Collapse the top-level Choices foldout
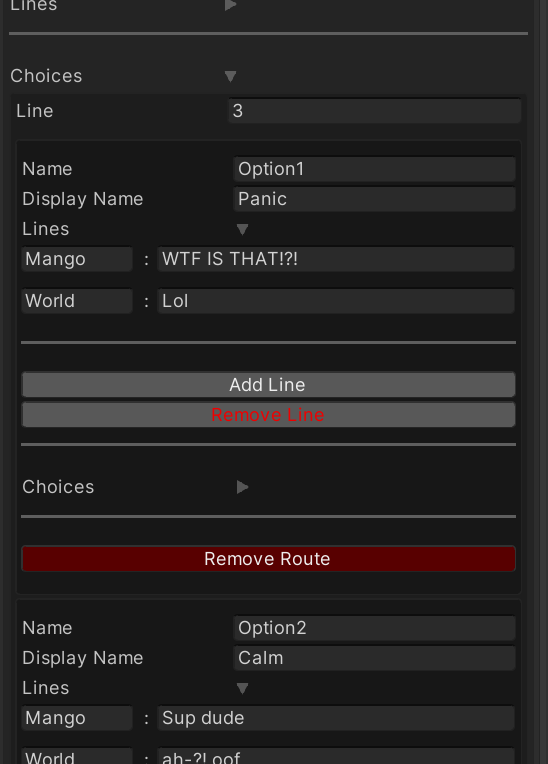 click(230, 76)
